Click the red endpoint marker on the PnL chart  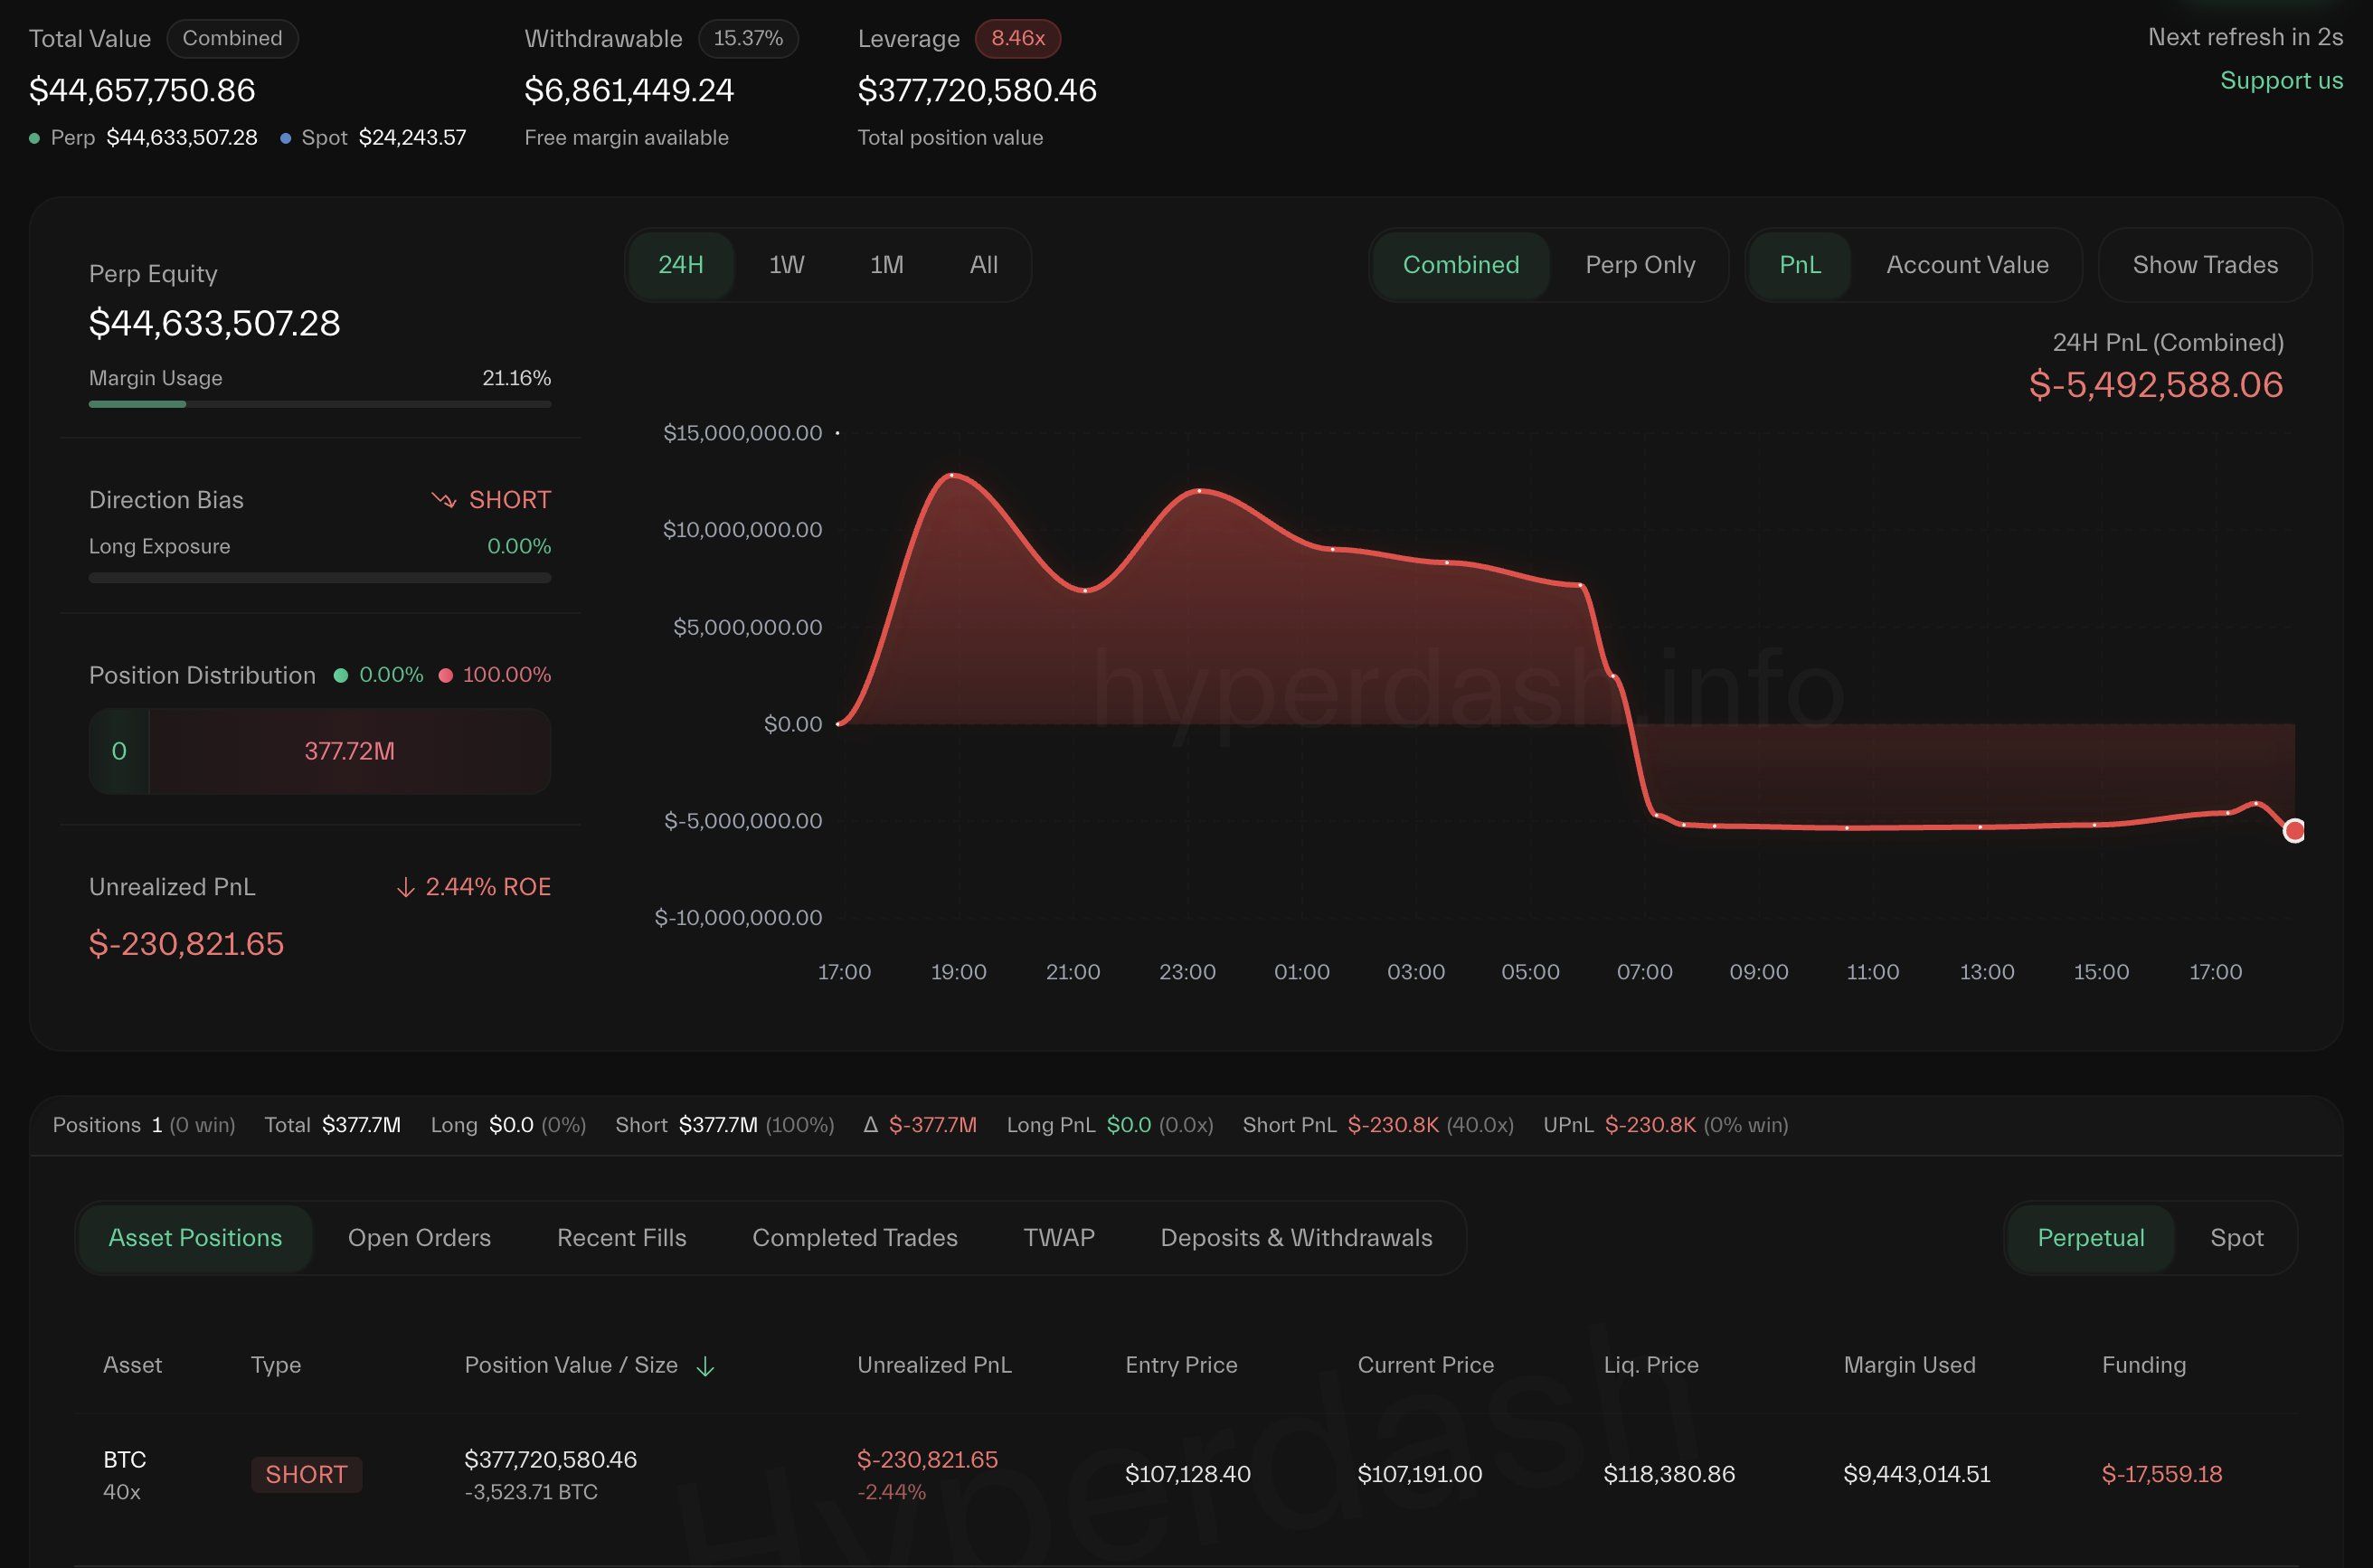pos(2294,830)
